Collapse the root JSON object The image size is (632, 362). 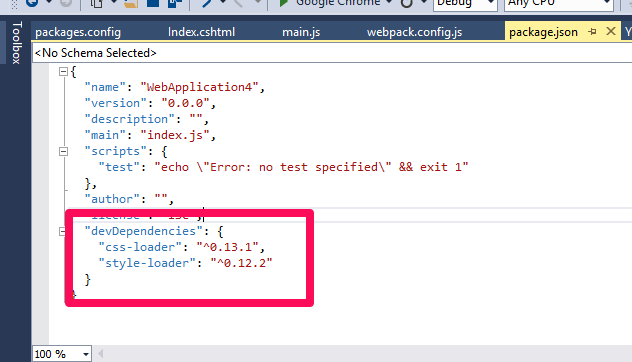tap(63, 72)
